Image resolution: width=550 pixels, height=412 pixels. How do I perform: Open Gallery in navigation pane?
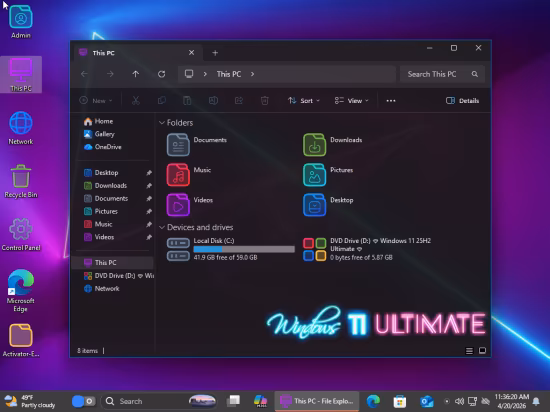pyautogui.click(x=99, y=134)
